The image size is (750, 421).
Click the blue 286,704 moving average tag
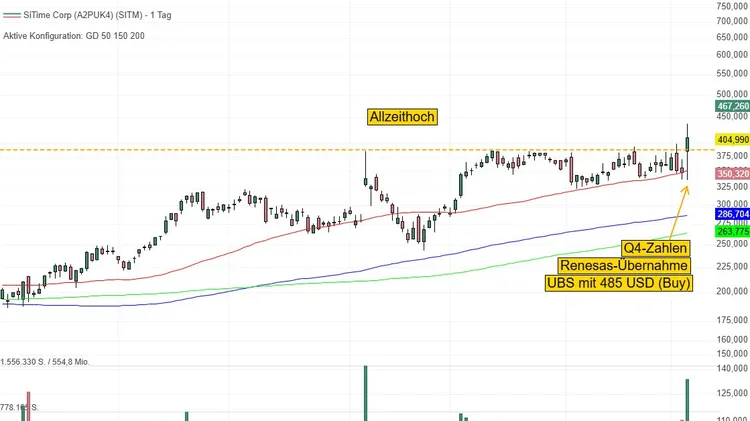[x=732, y=215]
